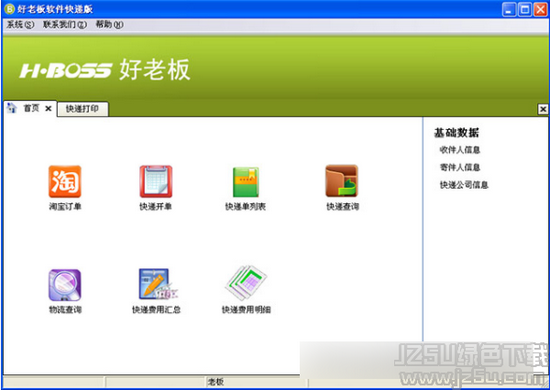Close the tab panel via right-side X button
The image size is (550, 390).
(543, 109)
